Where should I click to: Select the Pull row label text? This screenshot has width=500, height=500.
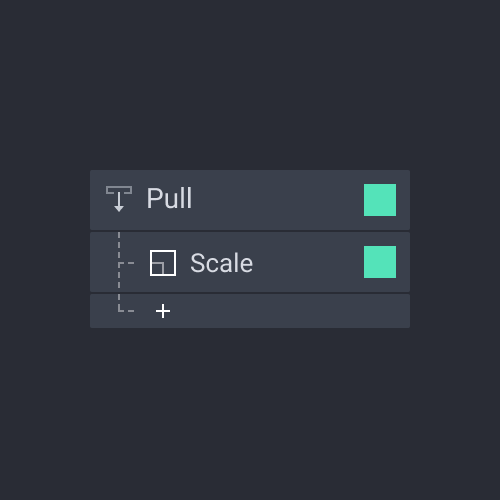point(169,198)
